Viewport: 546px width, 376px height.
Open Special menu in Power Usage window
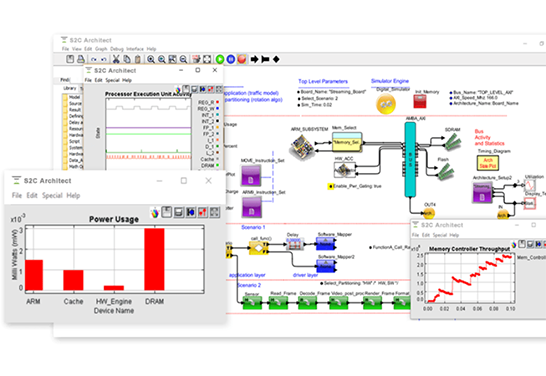pyautogui.click(x=52, y=195)
